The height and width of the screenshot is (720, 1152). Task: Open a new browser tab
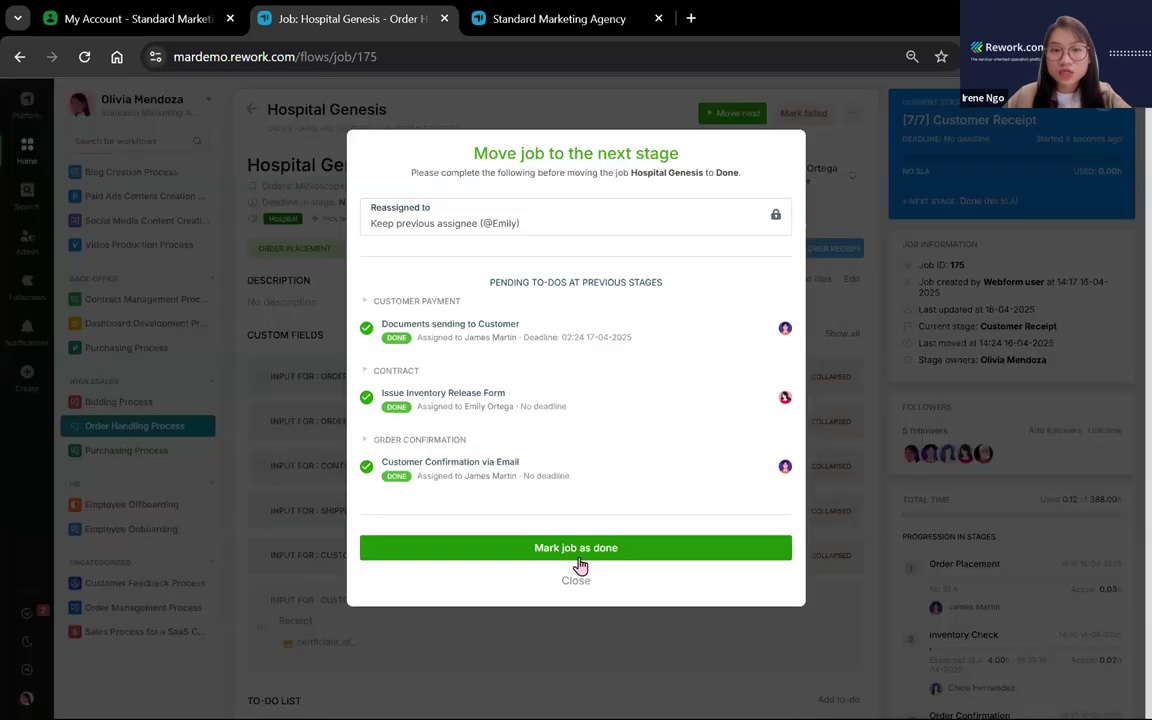pyautogui.click(x=691, y=18)
